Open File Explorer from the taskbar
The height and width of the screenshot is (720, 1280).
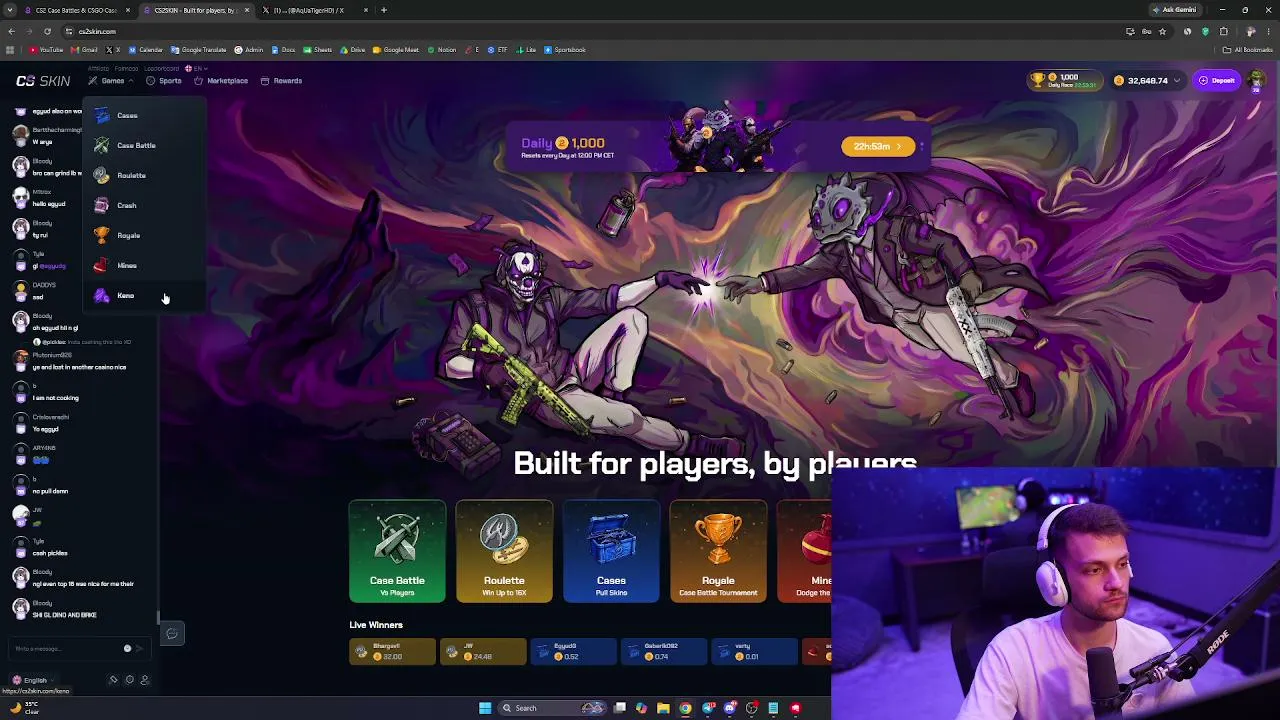pyautogui.click(x=663, y=708)
